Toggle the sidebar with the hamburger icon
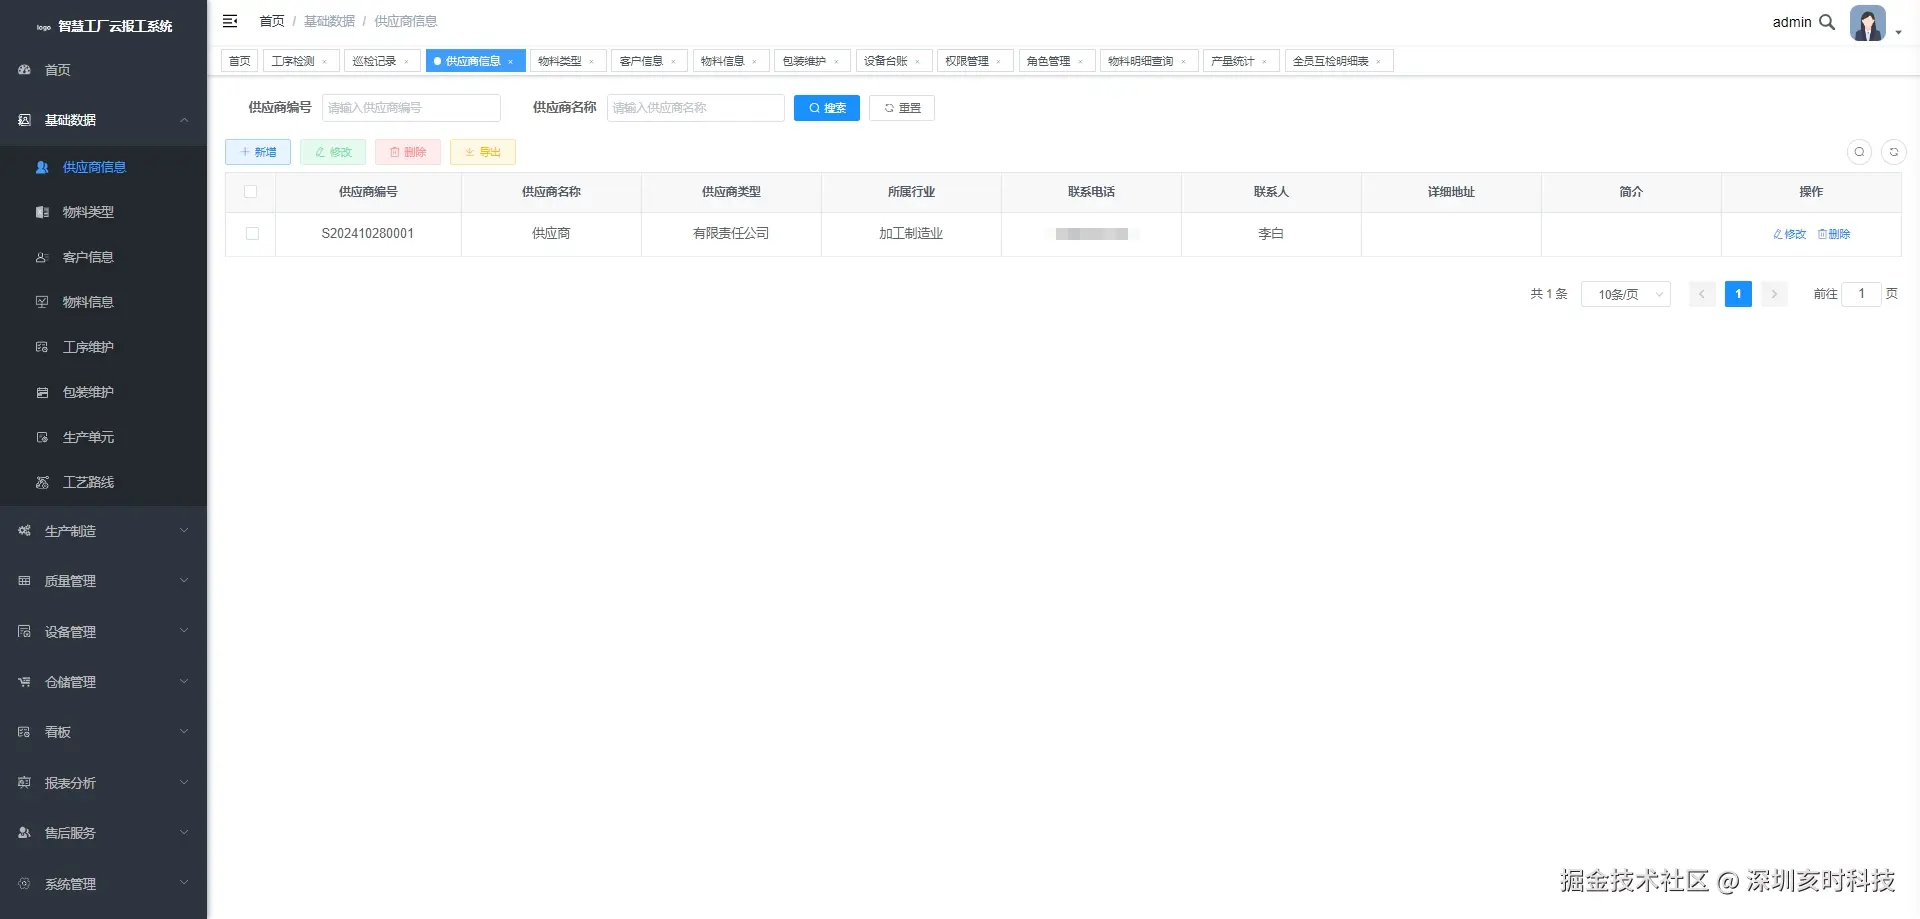Image resolution: width=1920 pixels, height=919 pixels. 230,21
